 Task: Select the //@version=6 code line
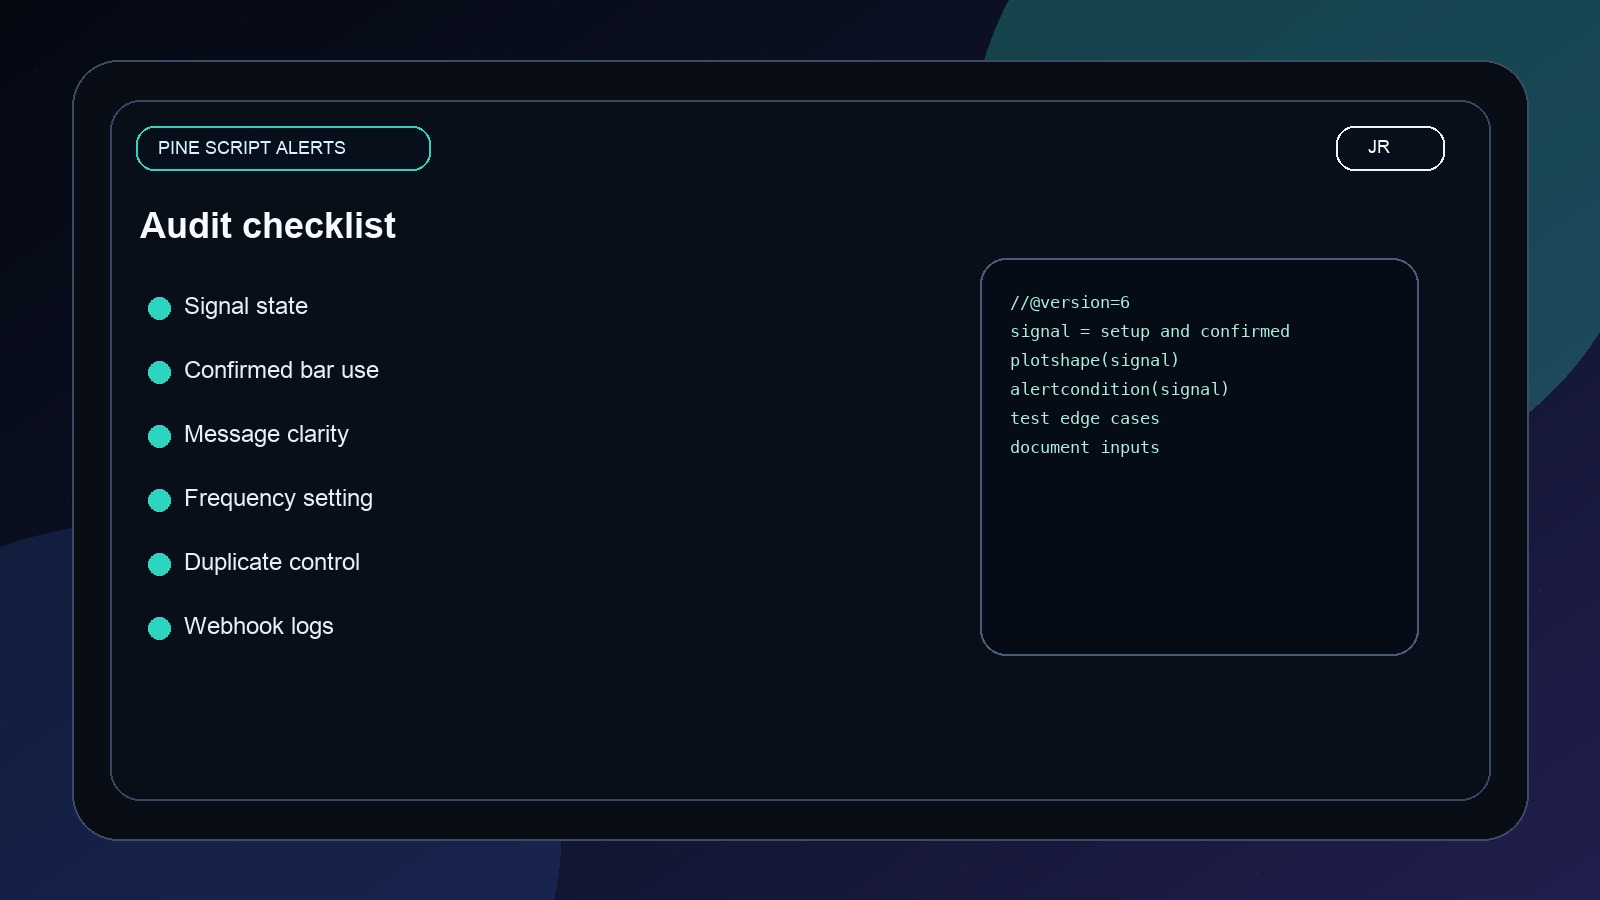pos(1070,302)
